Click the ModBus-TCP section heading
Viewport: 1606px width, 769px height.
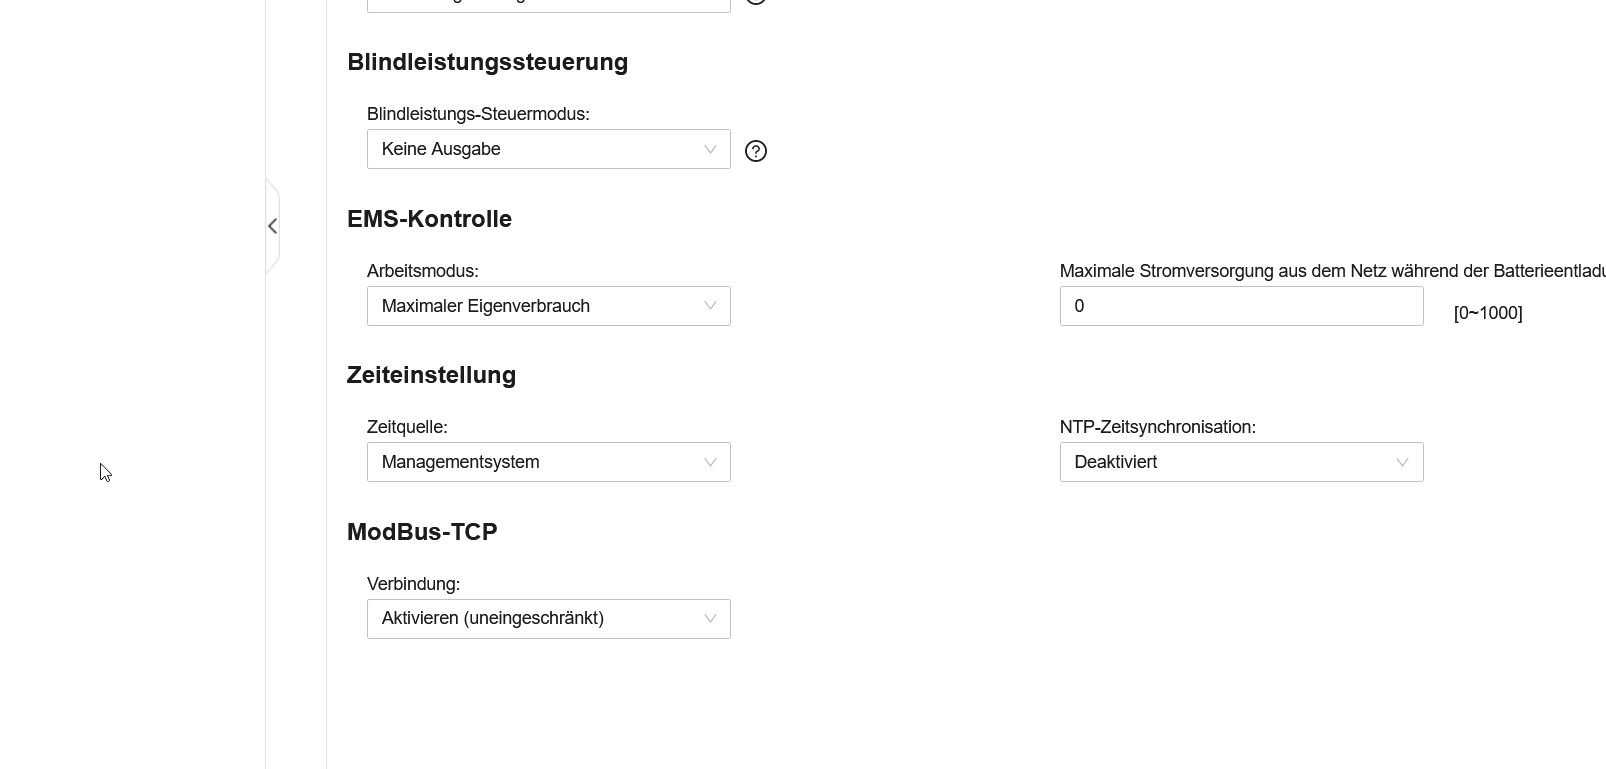pos(422,532)
